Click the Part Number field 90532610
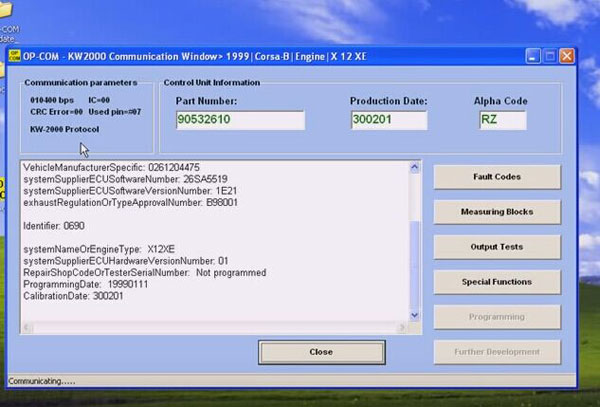 pos(240,120)
